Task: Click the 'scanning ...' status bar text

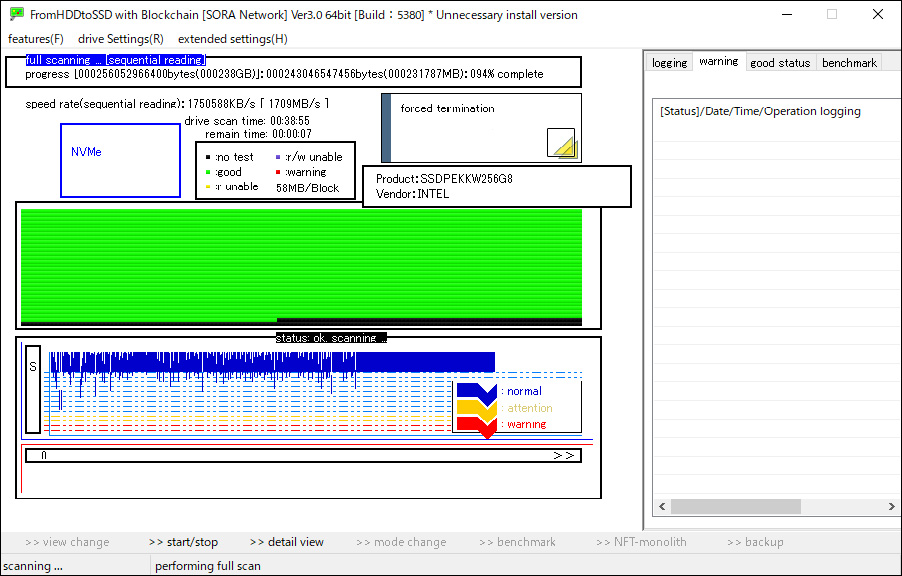Action: tap(33, 566)
